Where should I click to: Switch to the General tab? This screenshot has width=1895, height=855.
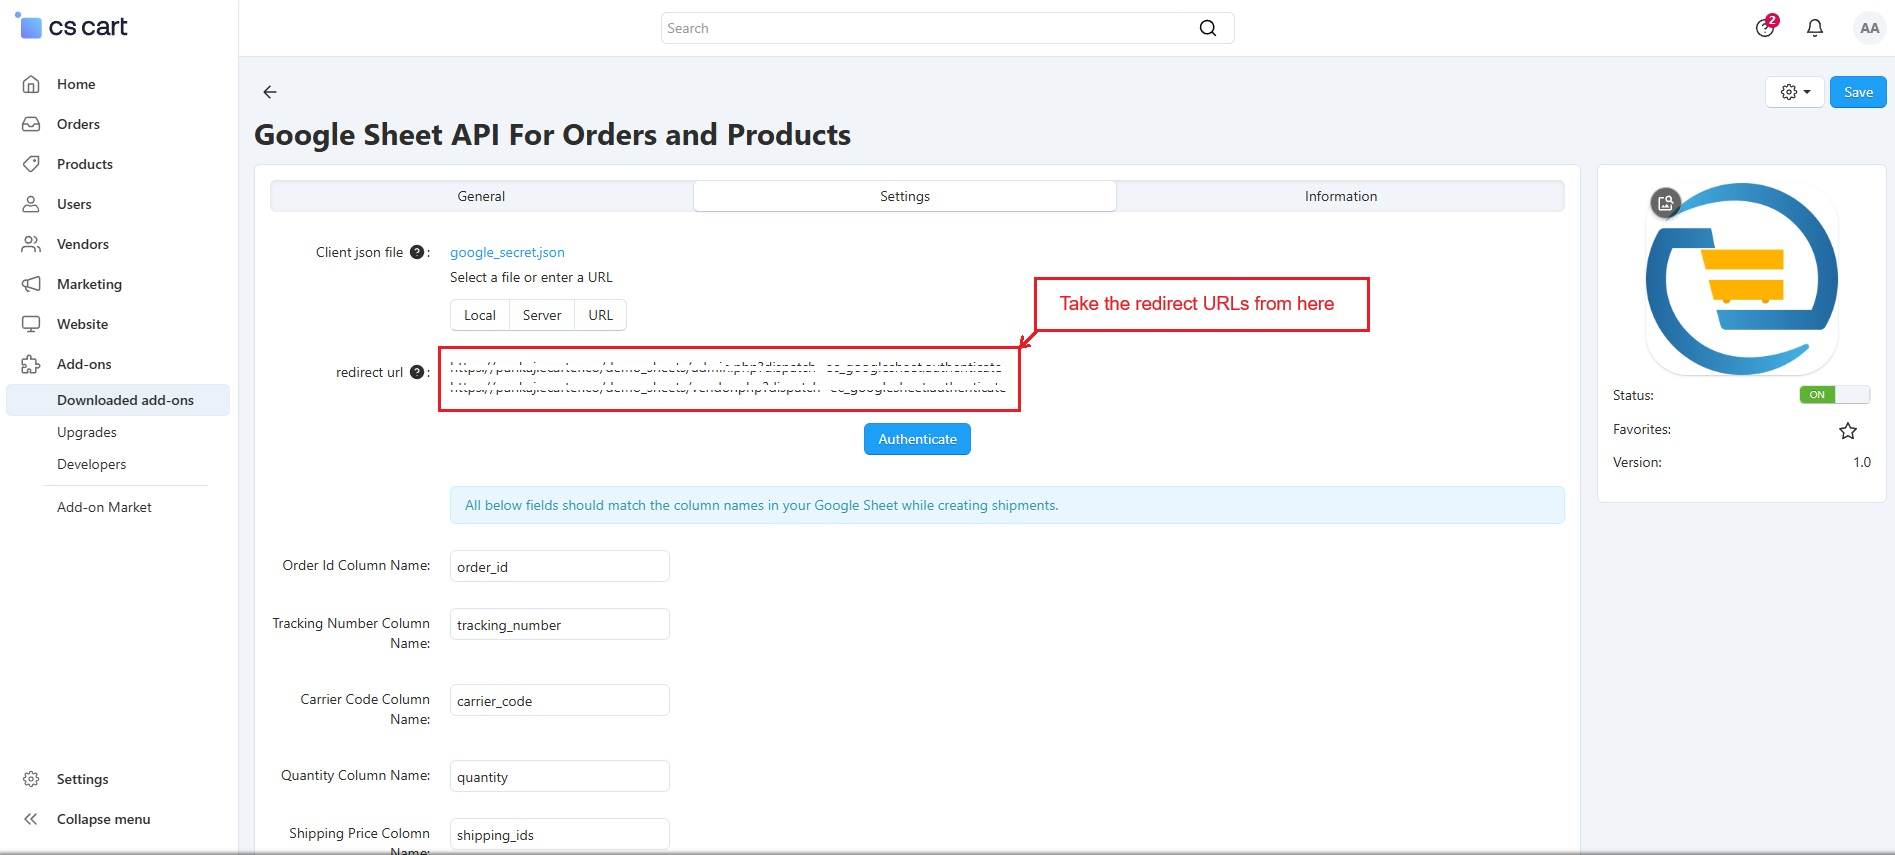pyautogui.click(x=481, y=196)
